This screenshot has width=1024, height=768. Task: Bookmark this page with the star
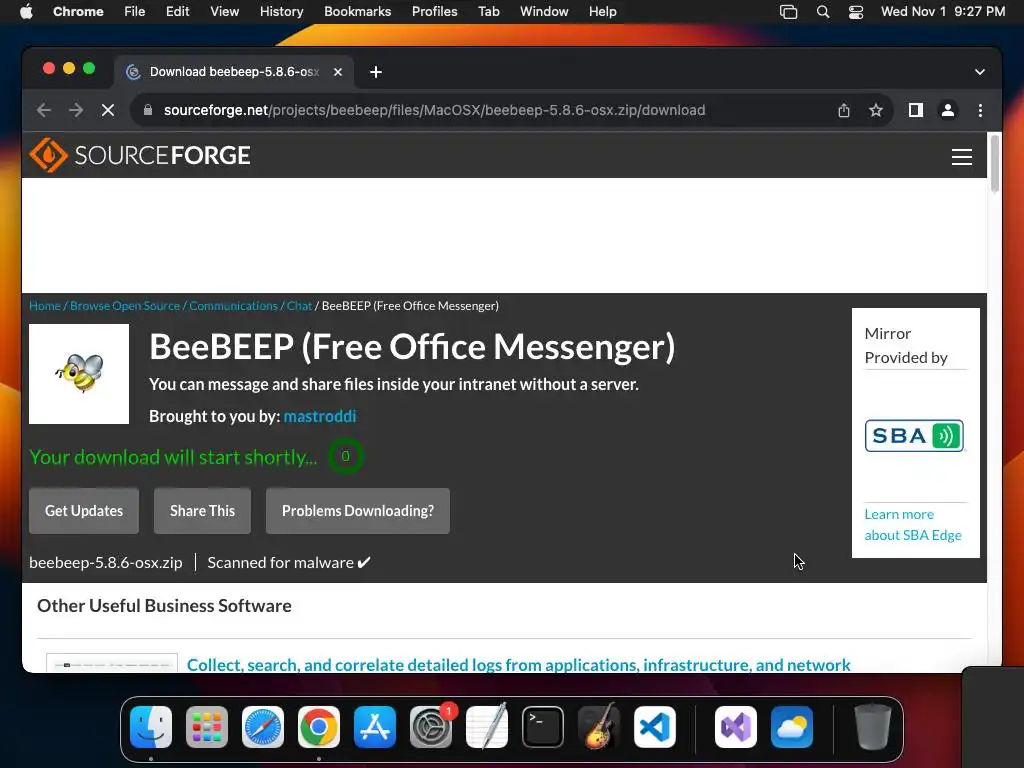876,110
